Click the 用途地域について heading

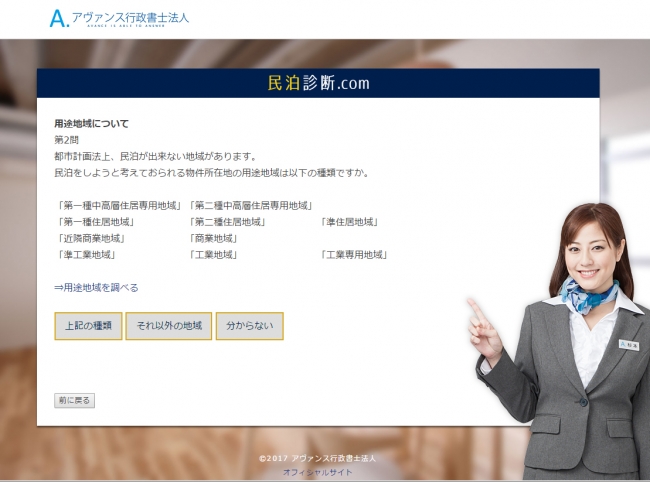(x=91, y=124)
